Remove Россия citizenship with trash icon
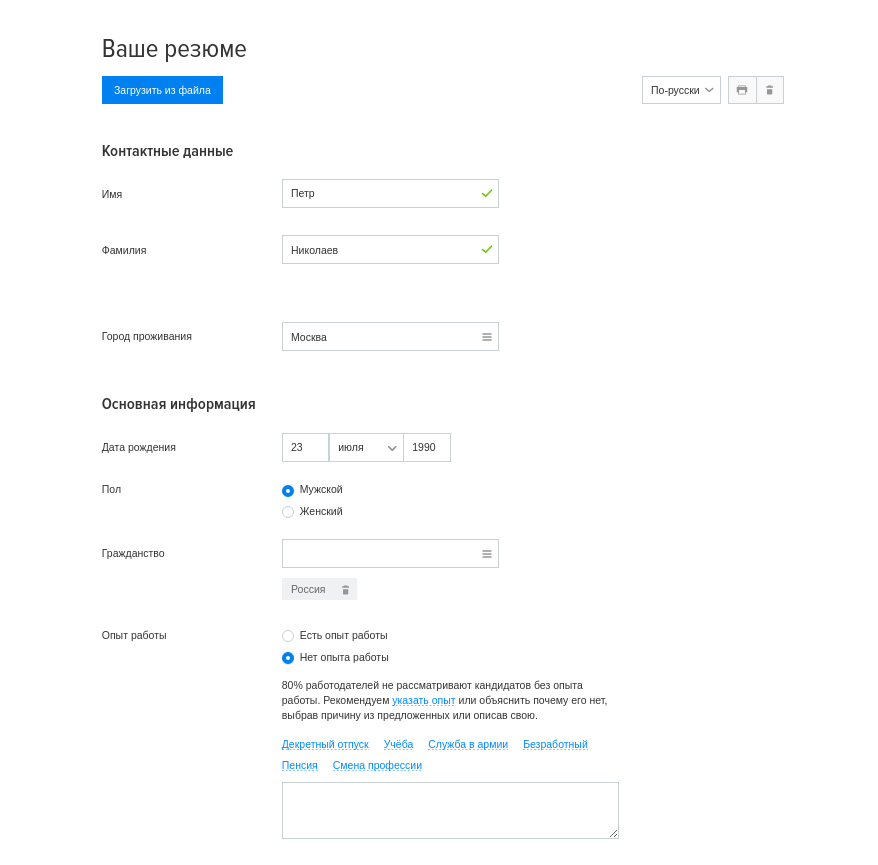Image resolution: width=878 pixels, height=865 pixels. click(345, 590)
